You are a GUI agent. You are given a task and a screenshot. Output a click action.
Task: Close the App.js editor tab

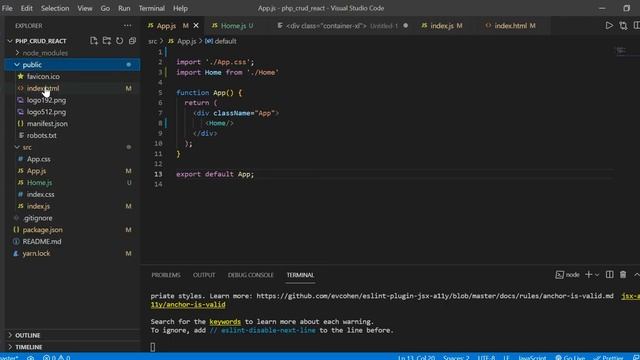click(x=196, y=26)
